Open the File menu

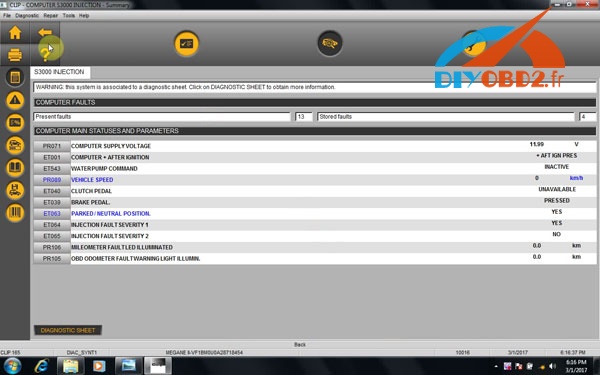pos(7,16)
